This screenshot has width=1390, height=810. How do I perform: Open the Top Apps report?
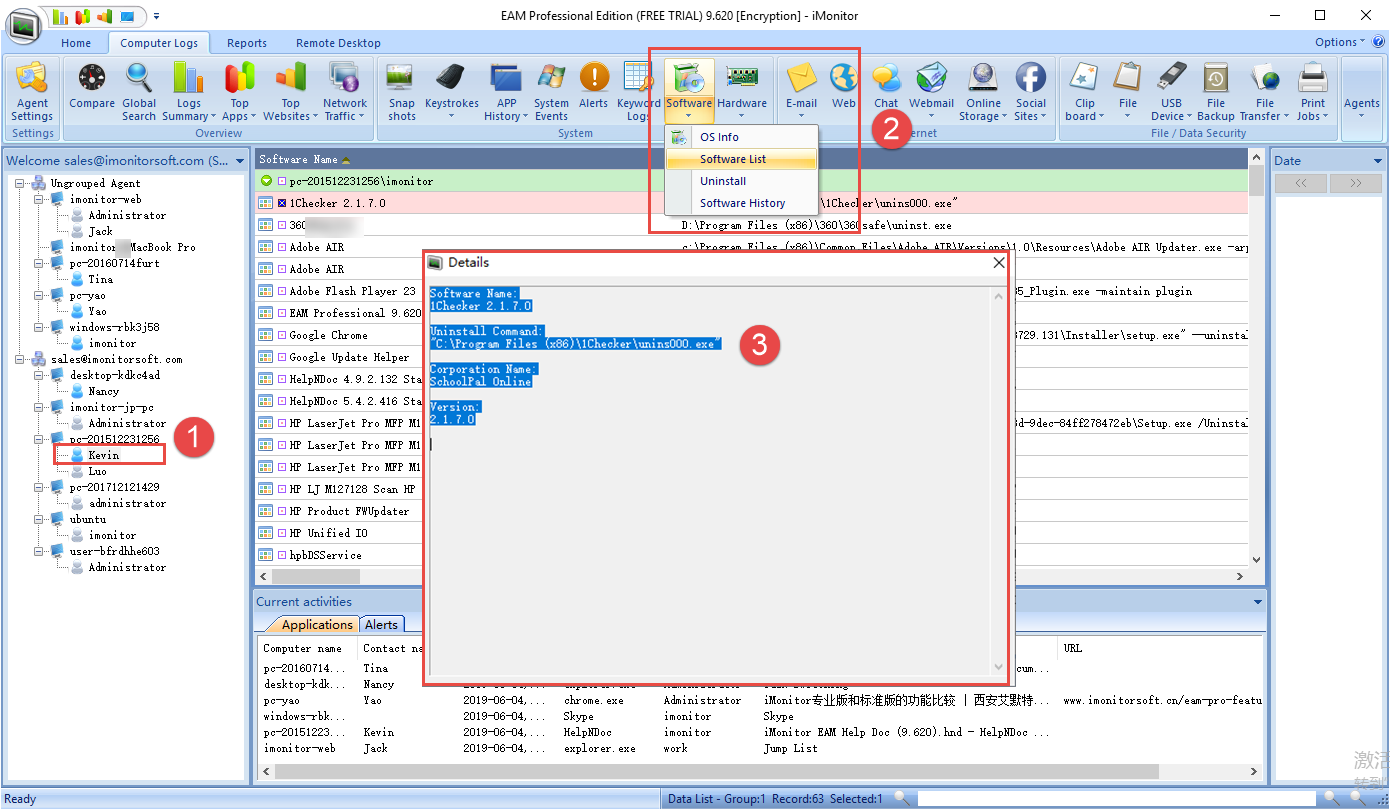click(239, 92)
